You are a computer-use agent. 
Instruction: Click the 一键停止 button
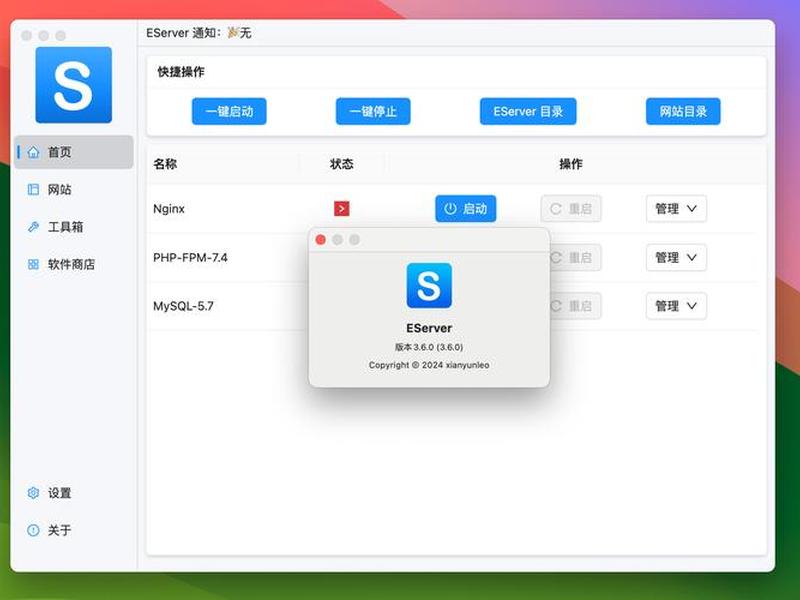pos(373,111)
